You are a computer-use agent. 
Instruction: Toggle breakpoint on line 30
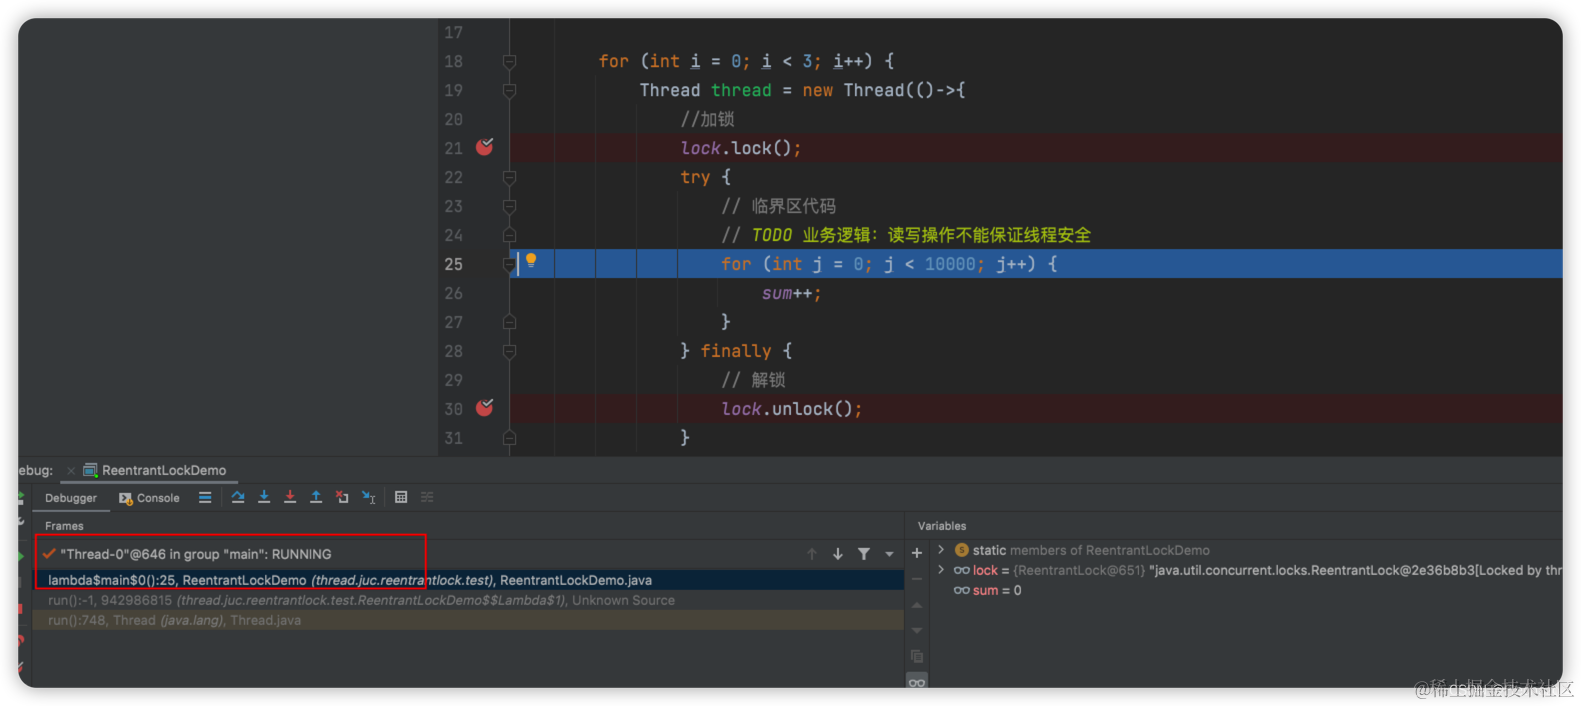click(x=485, y=407)
